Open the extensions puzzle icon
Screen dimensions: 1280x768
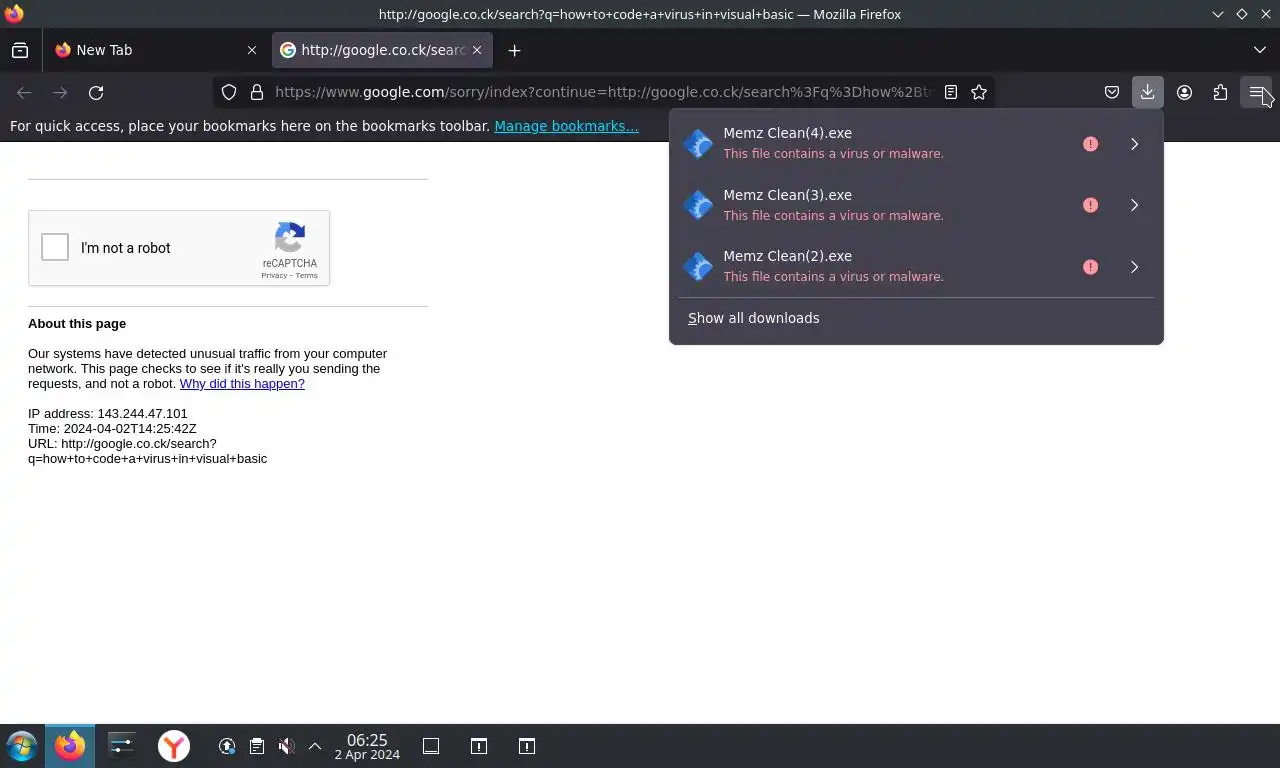(1220, 92)
